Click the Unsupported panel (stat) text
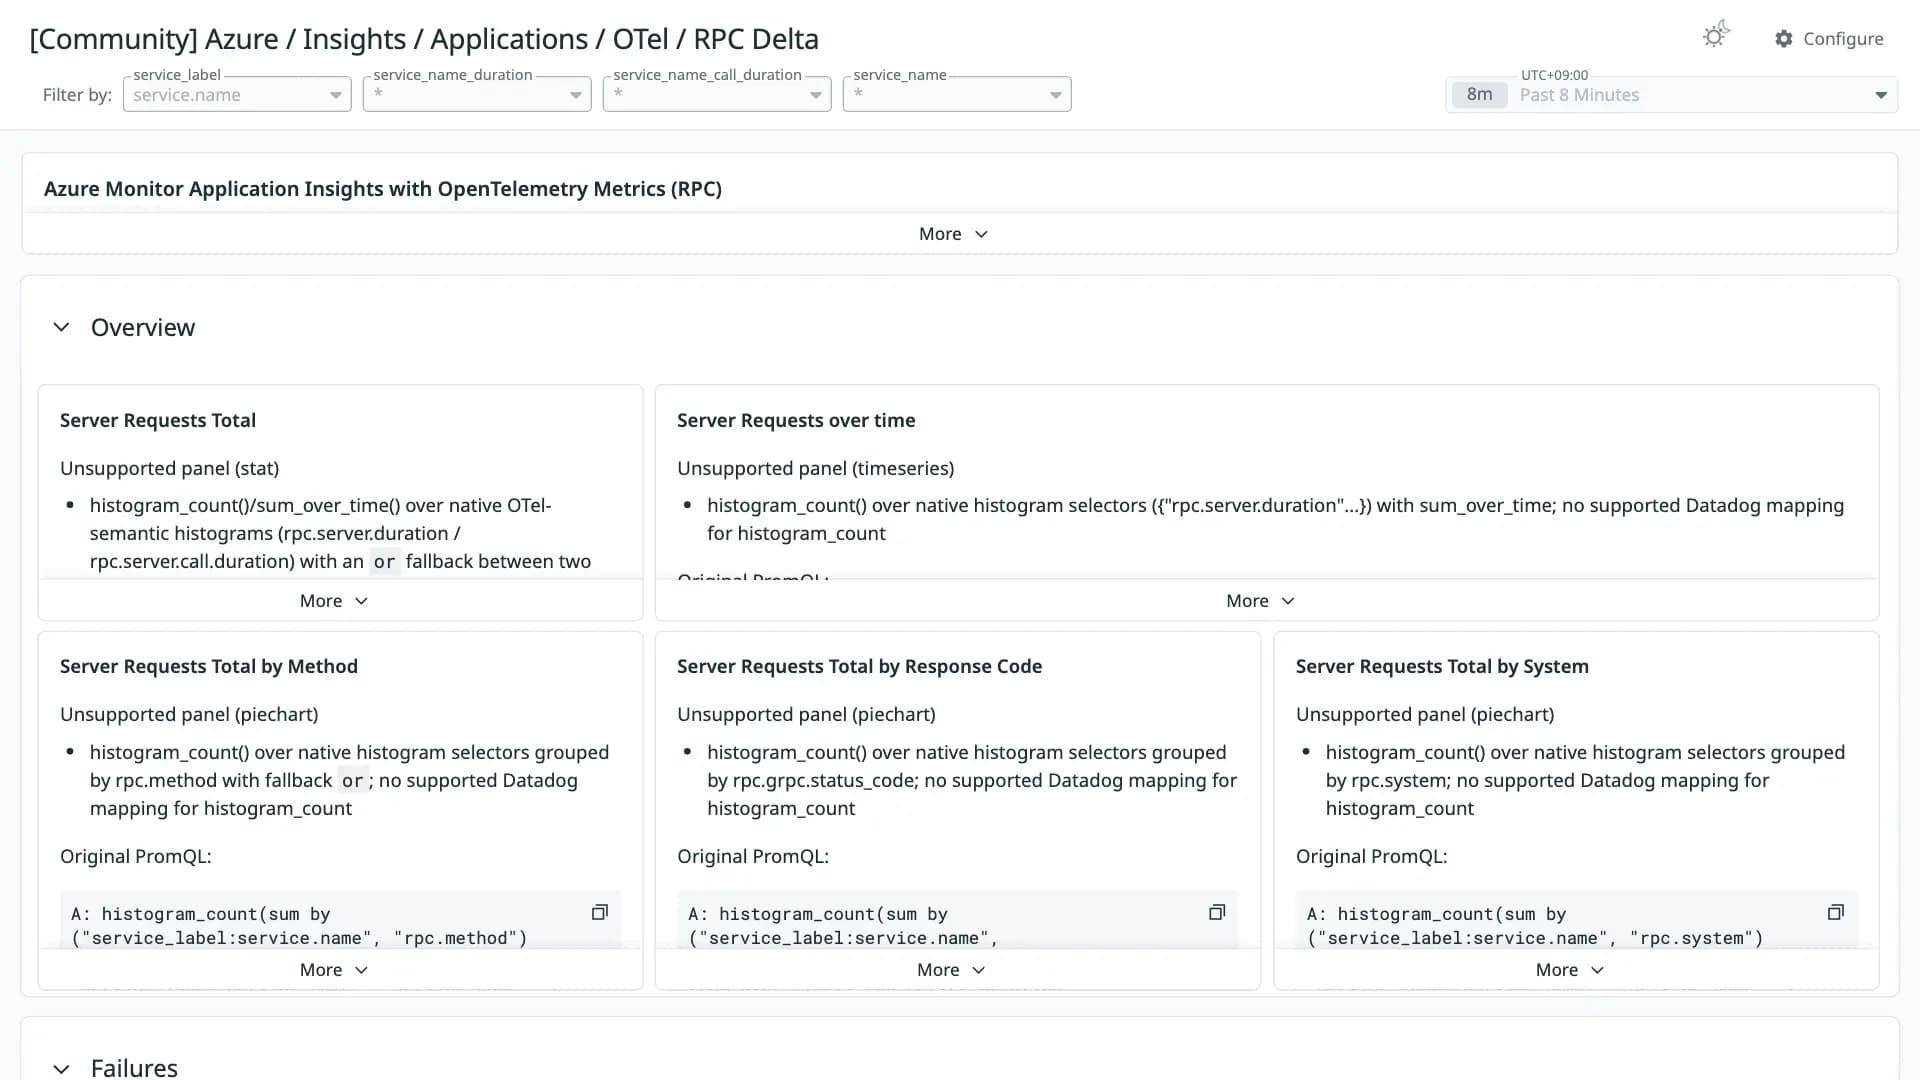 [169, 468]
